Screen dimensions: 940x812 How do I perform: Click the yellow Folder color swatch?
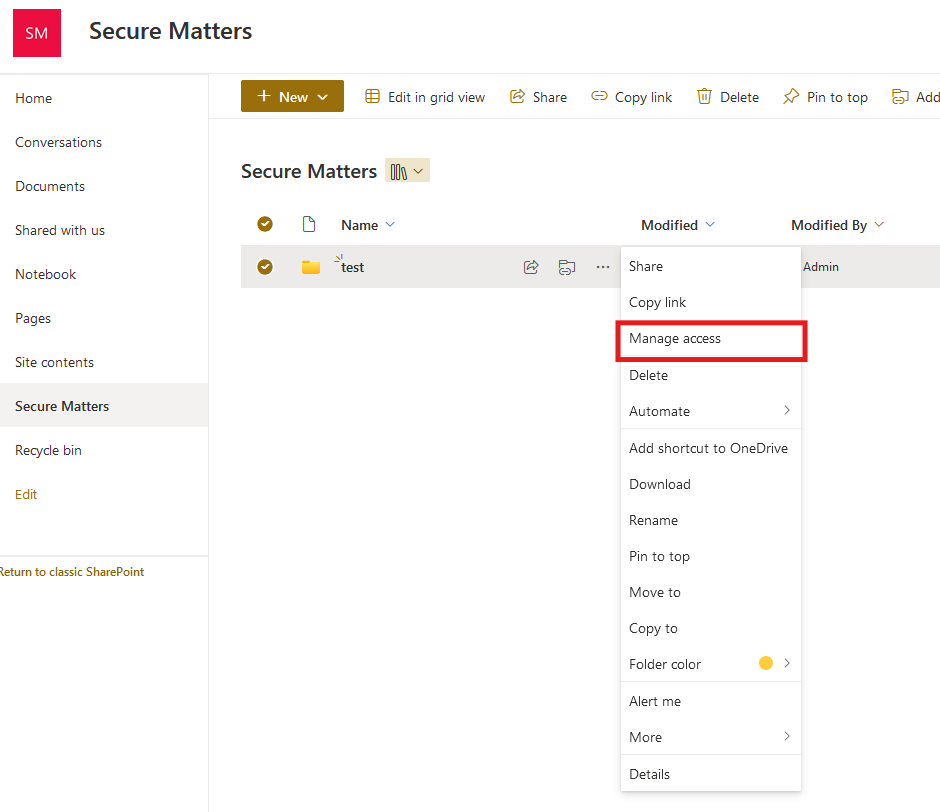click(x=766, y=663)
